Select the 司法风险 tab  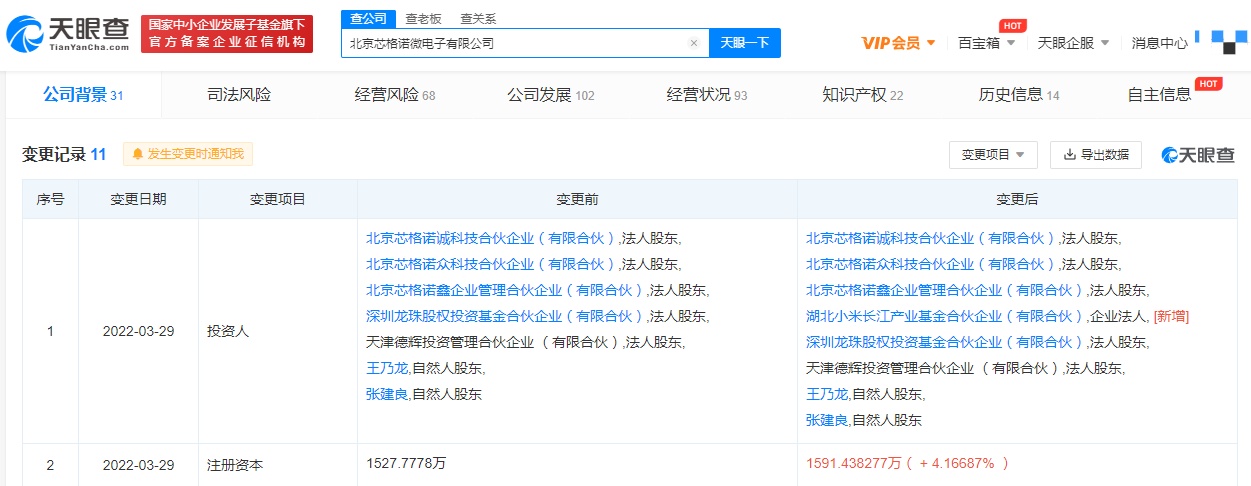[x=239, y=95]
